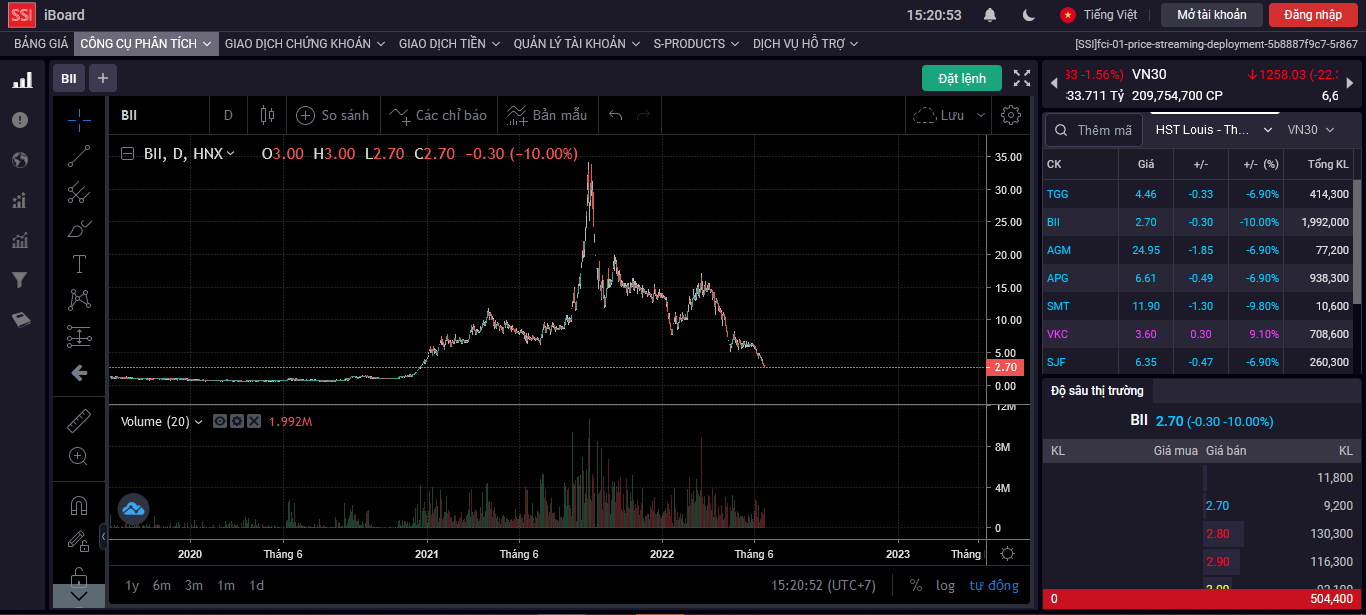Select the VKC row in watchlist

tap(1198, 334)
